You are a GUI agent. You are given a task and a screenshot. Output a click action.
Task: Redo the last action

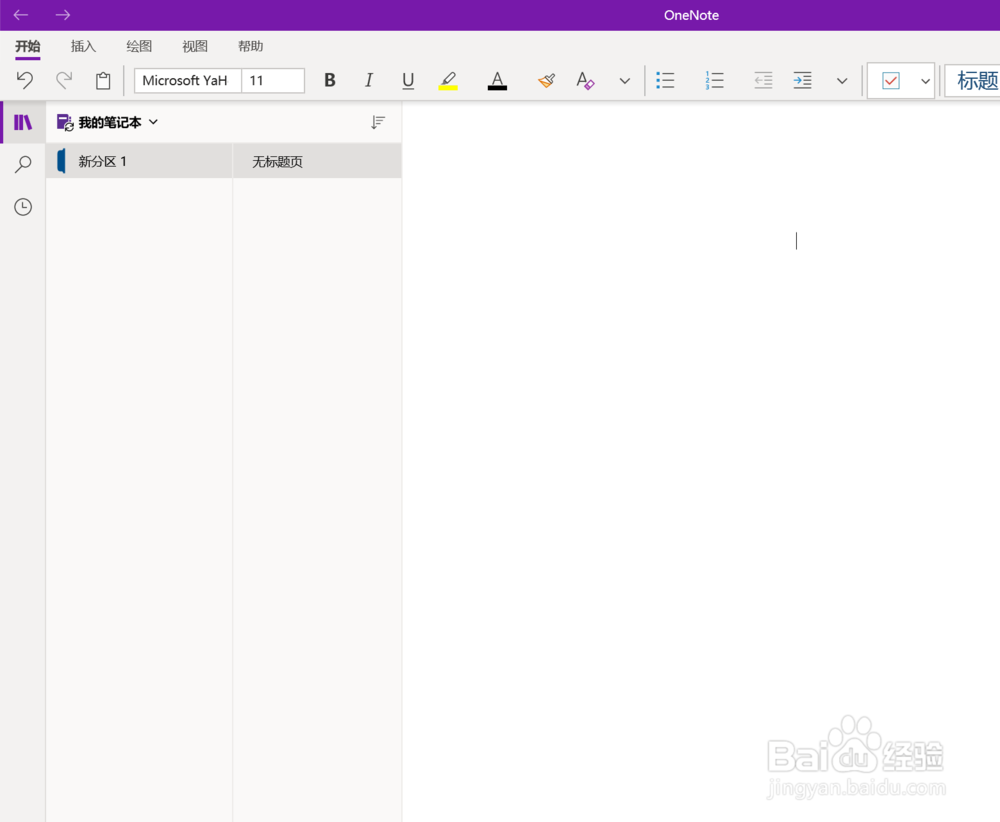tap(64, 80)
